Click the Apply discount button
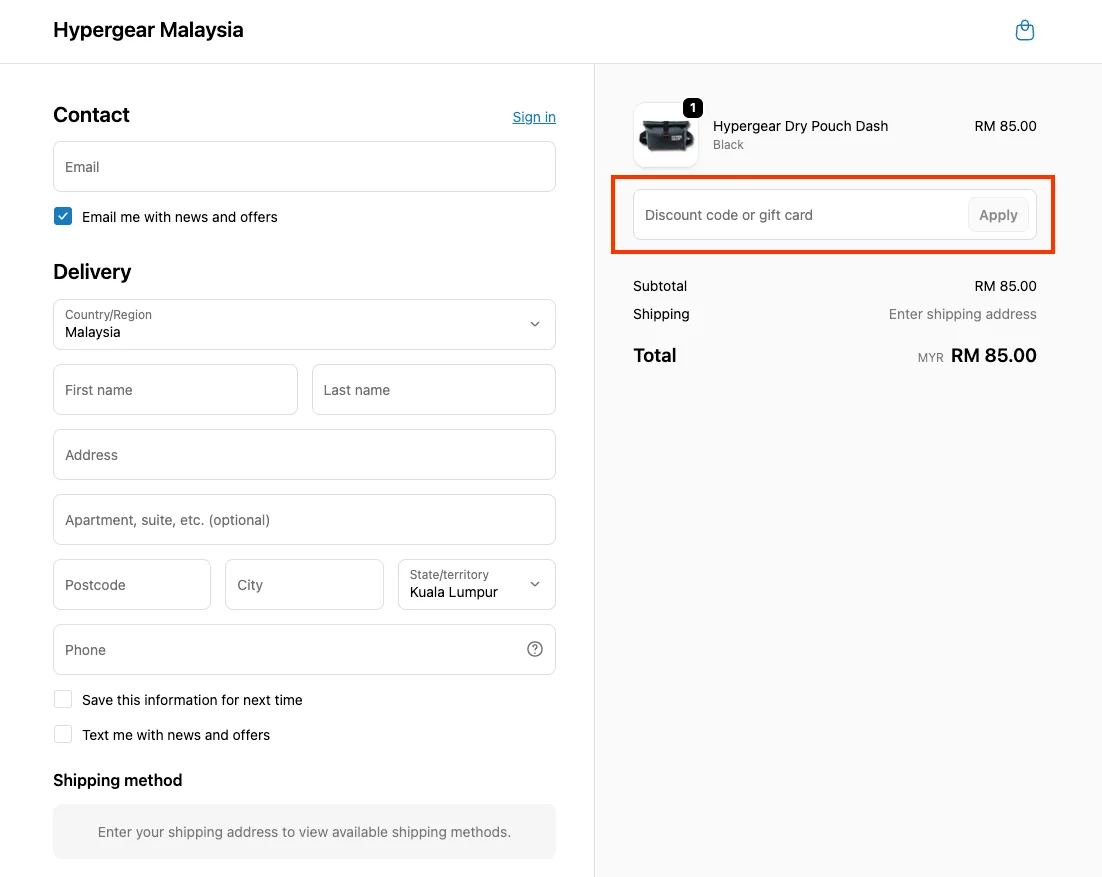This screenshot has width=1102, height=877. point(998,215)
